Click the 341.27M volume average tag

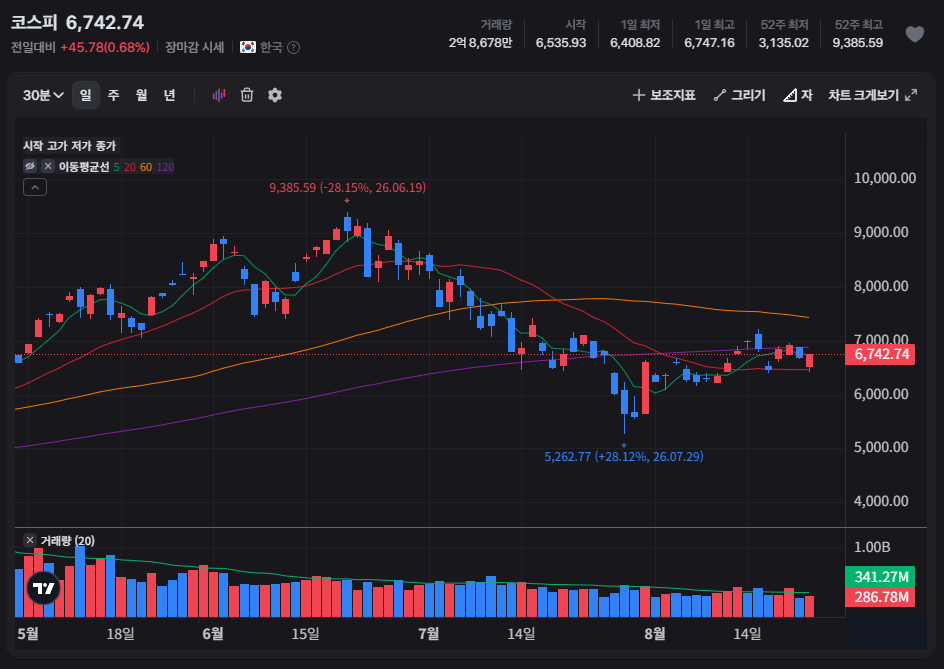click(880, 576)
